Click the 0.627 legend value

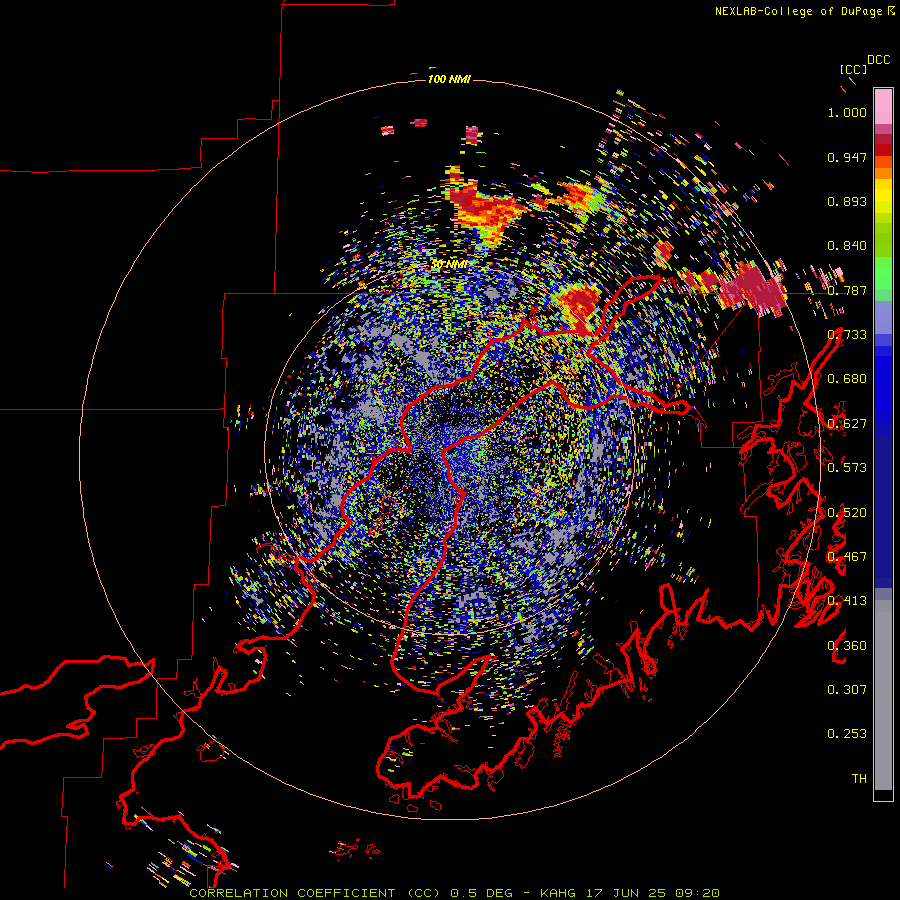tap(847, 424)
